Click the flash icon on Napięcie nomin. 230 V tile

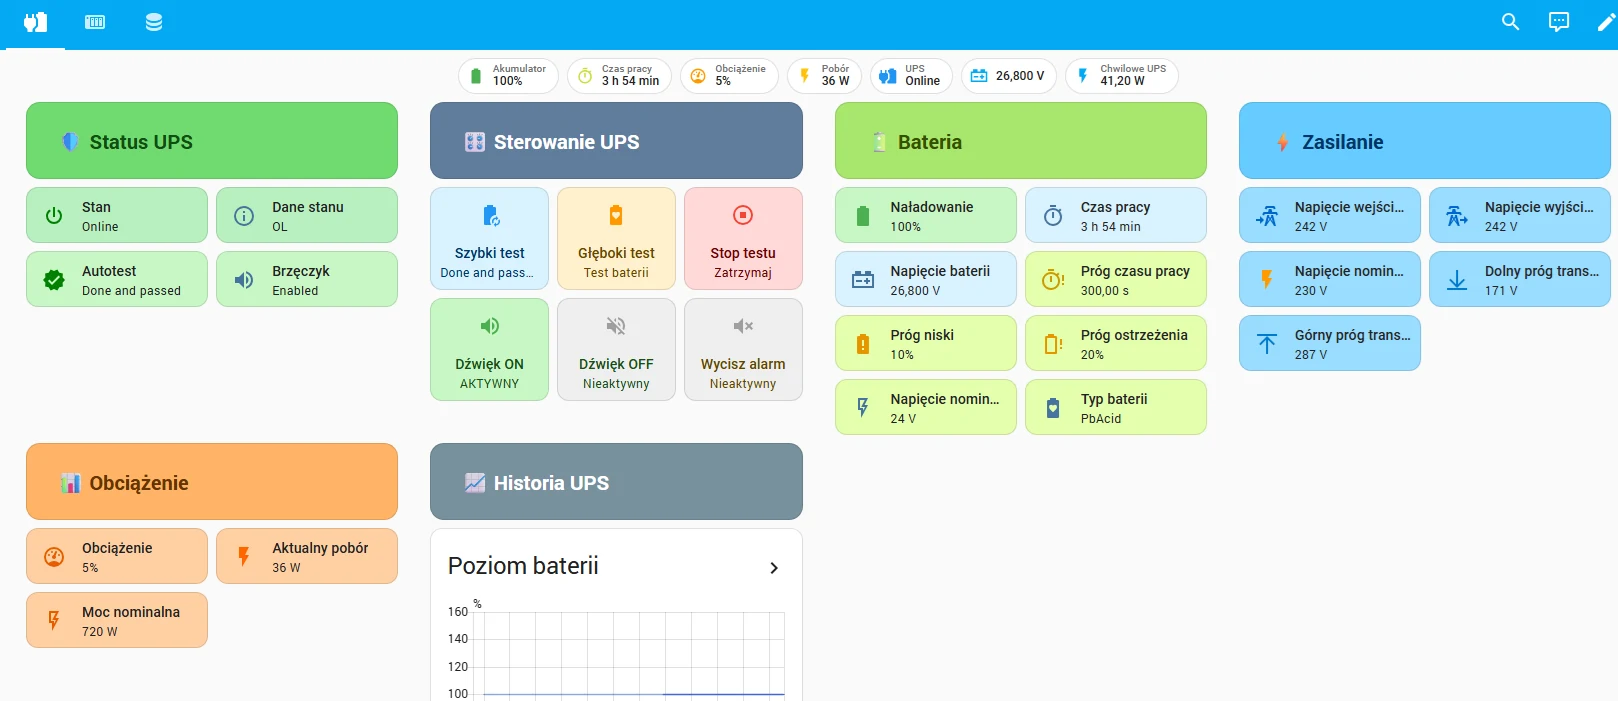coord(1267,279)
